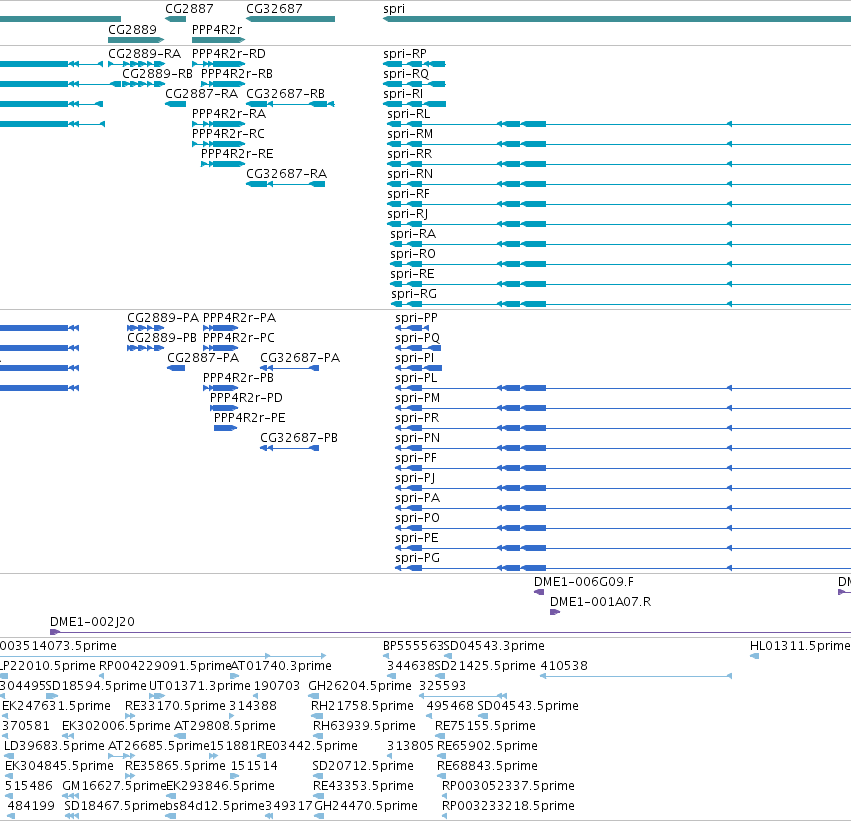Click EST GH24470.5prime
The image size is (851, 821).
point(366,807)
